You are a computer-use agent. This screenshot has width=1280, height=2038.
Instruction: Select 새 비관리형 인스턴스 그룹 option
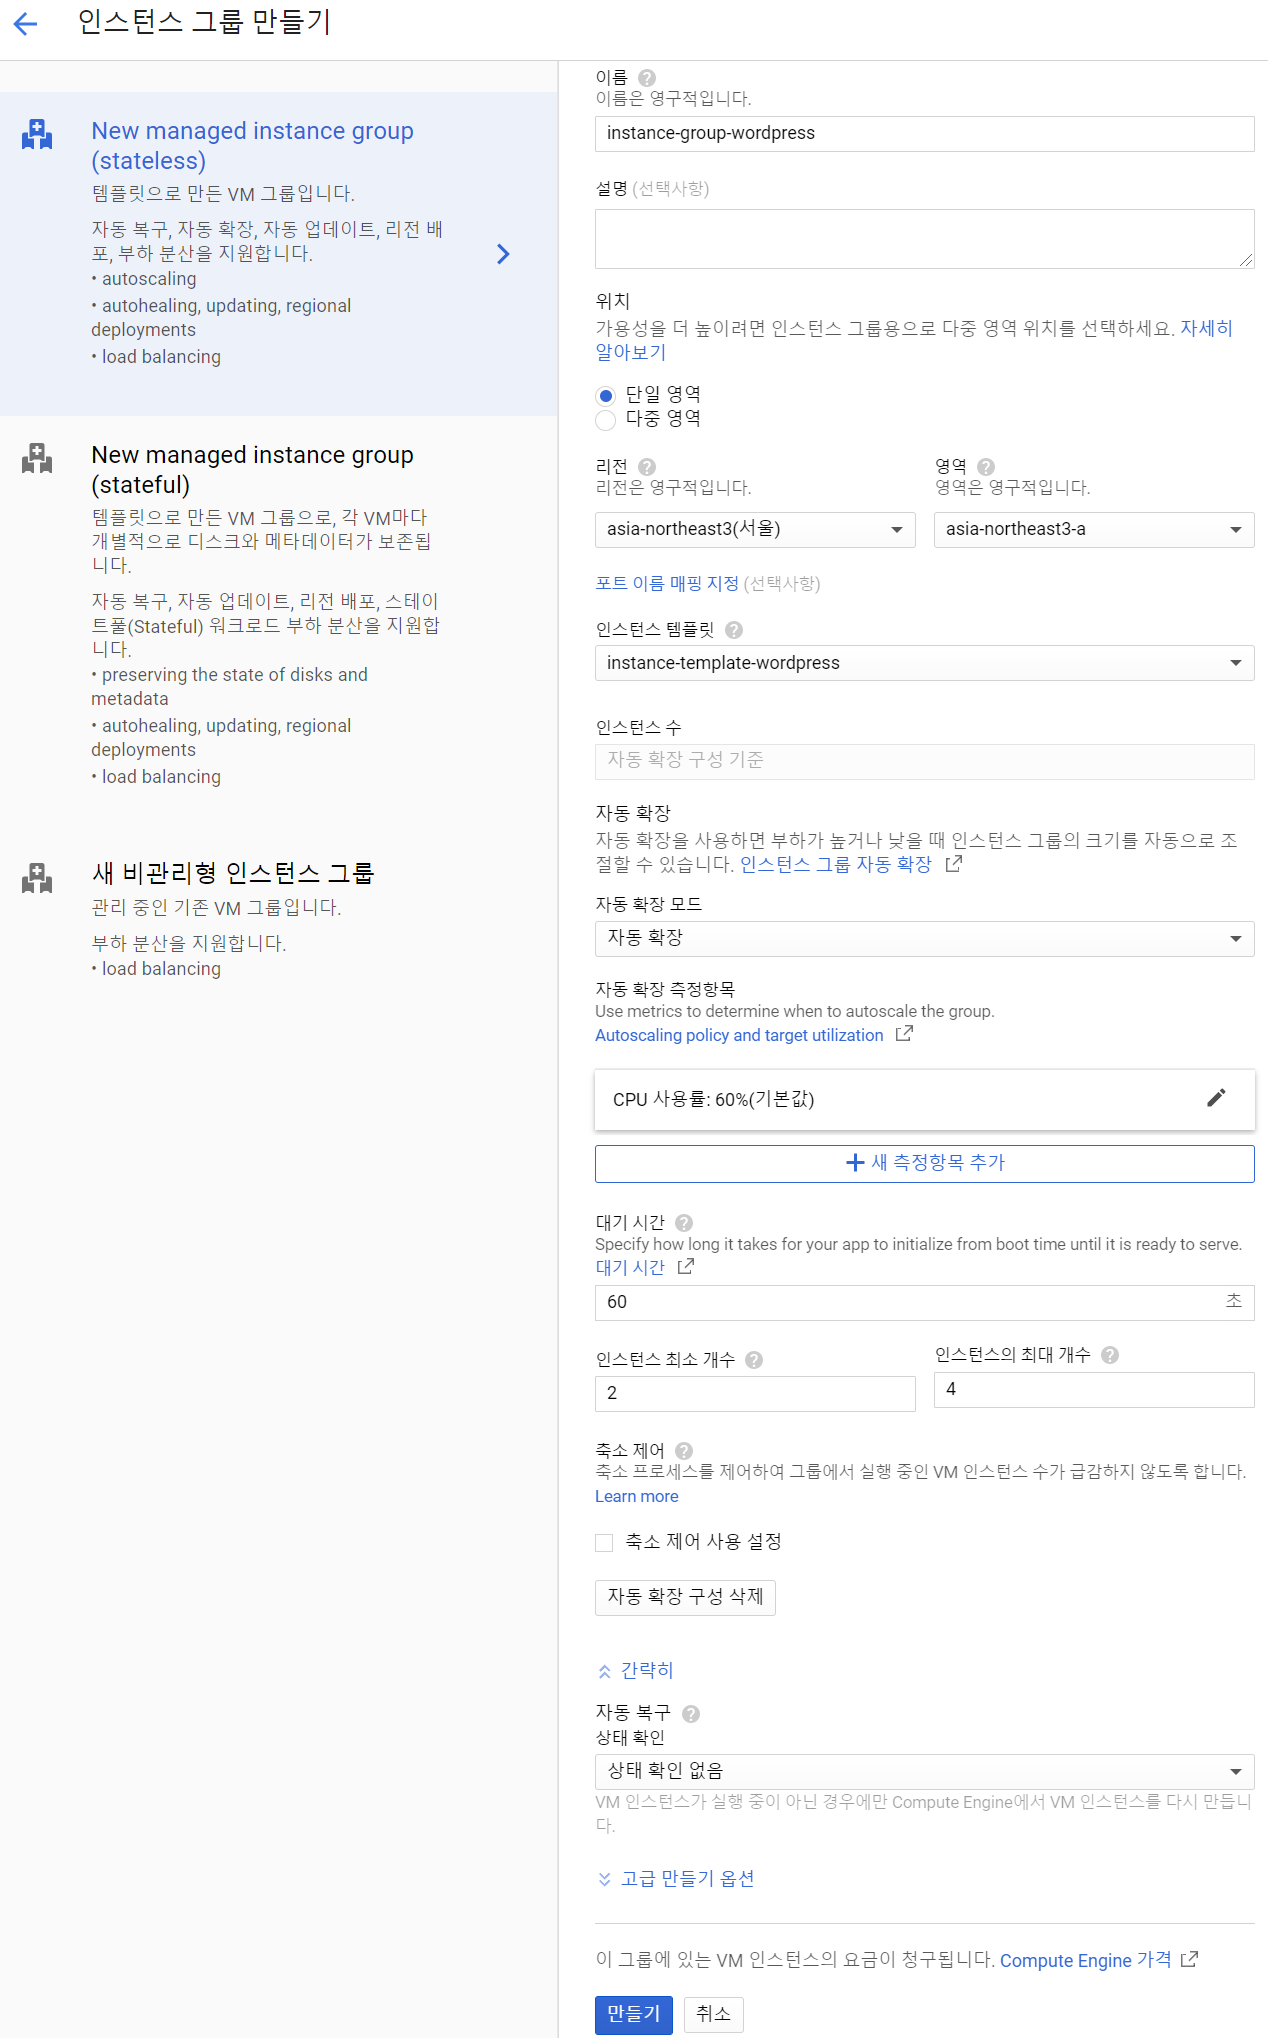coord(278,920)
